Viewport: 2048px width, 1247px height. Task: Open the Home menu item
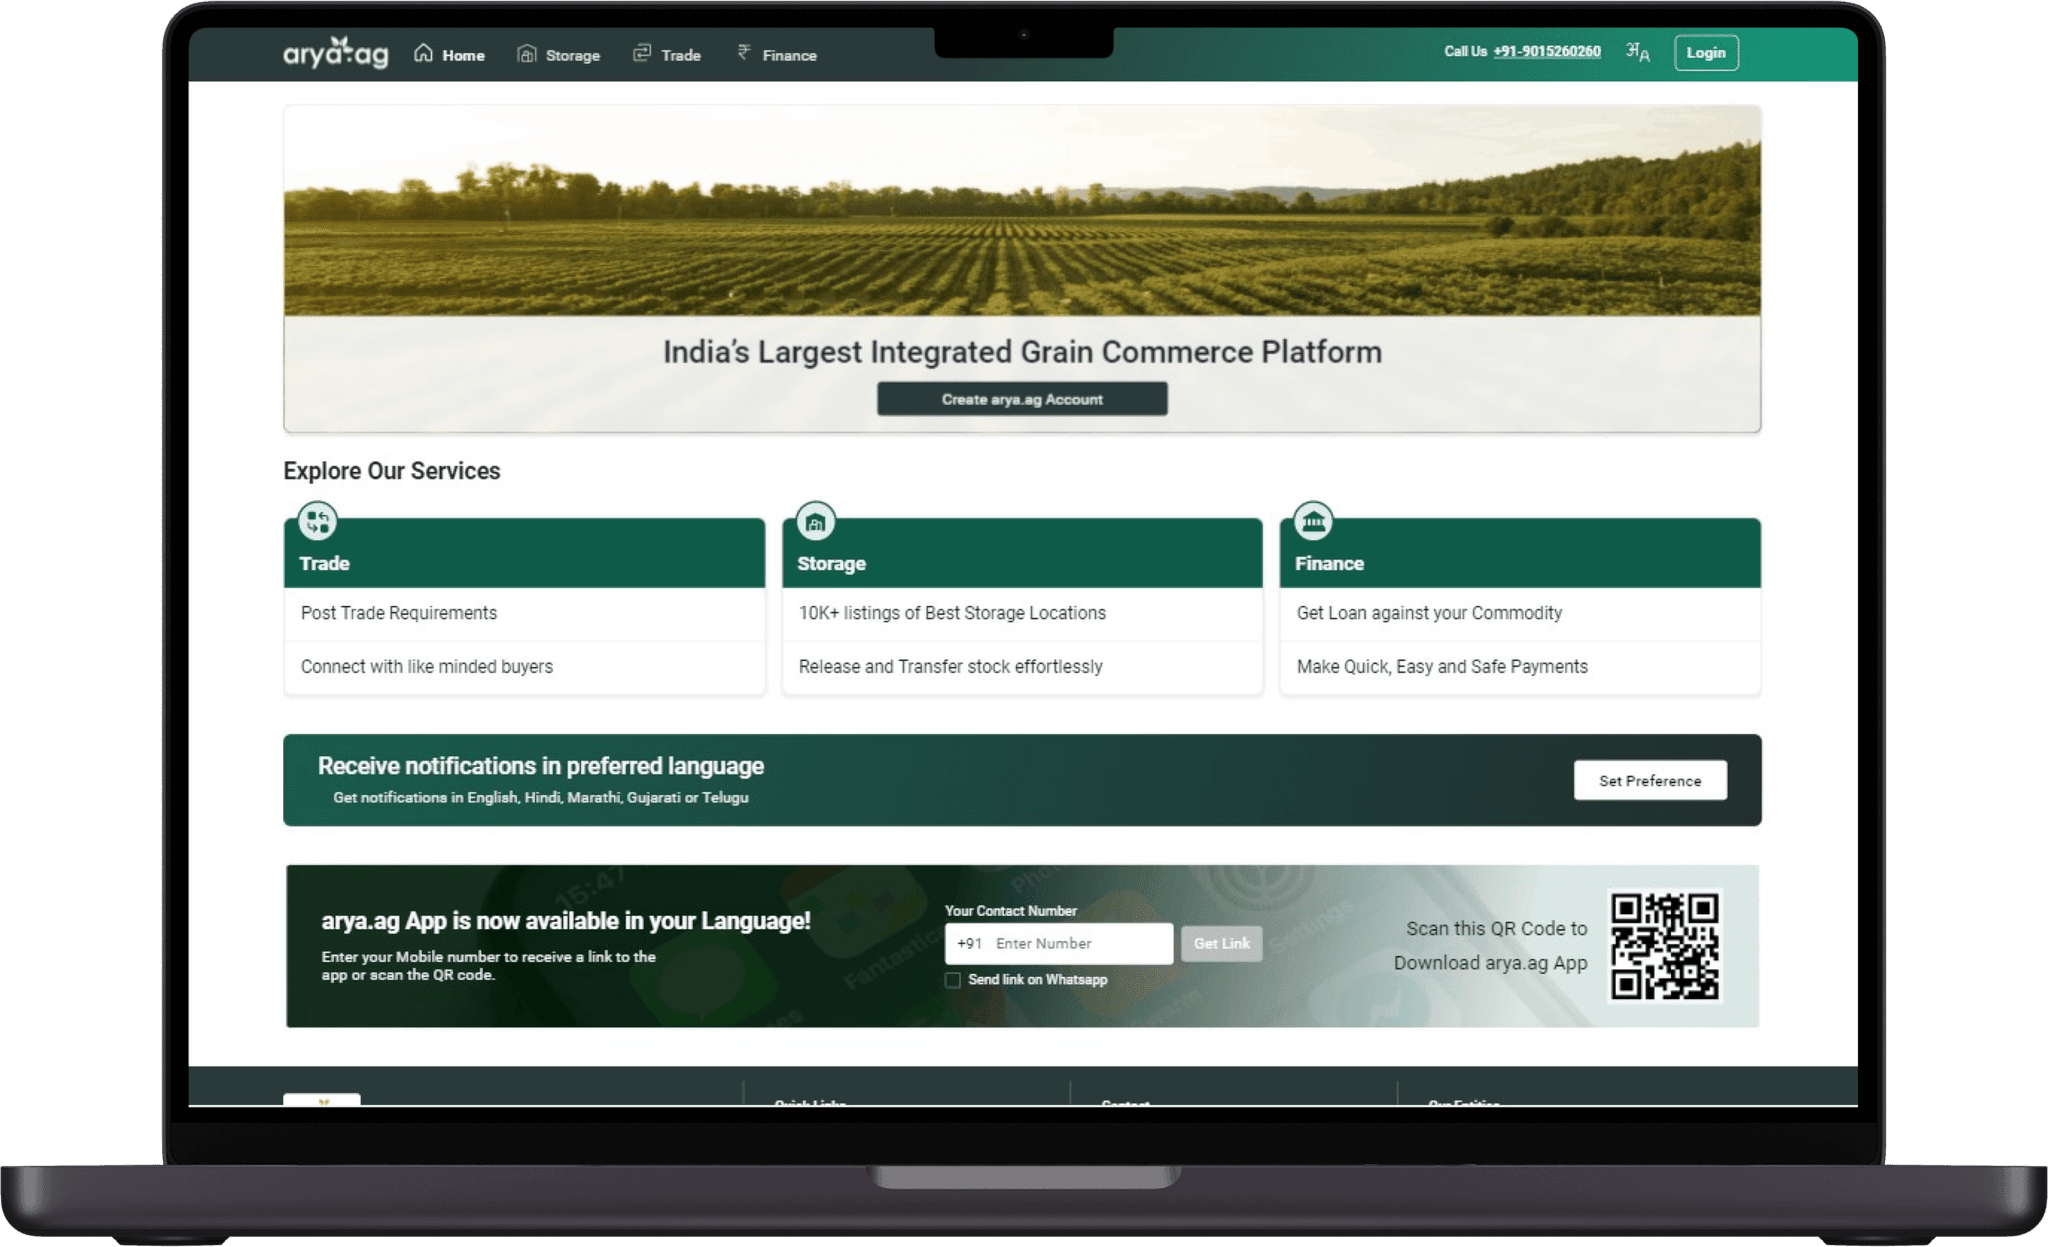(x=450, y=54)
